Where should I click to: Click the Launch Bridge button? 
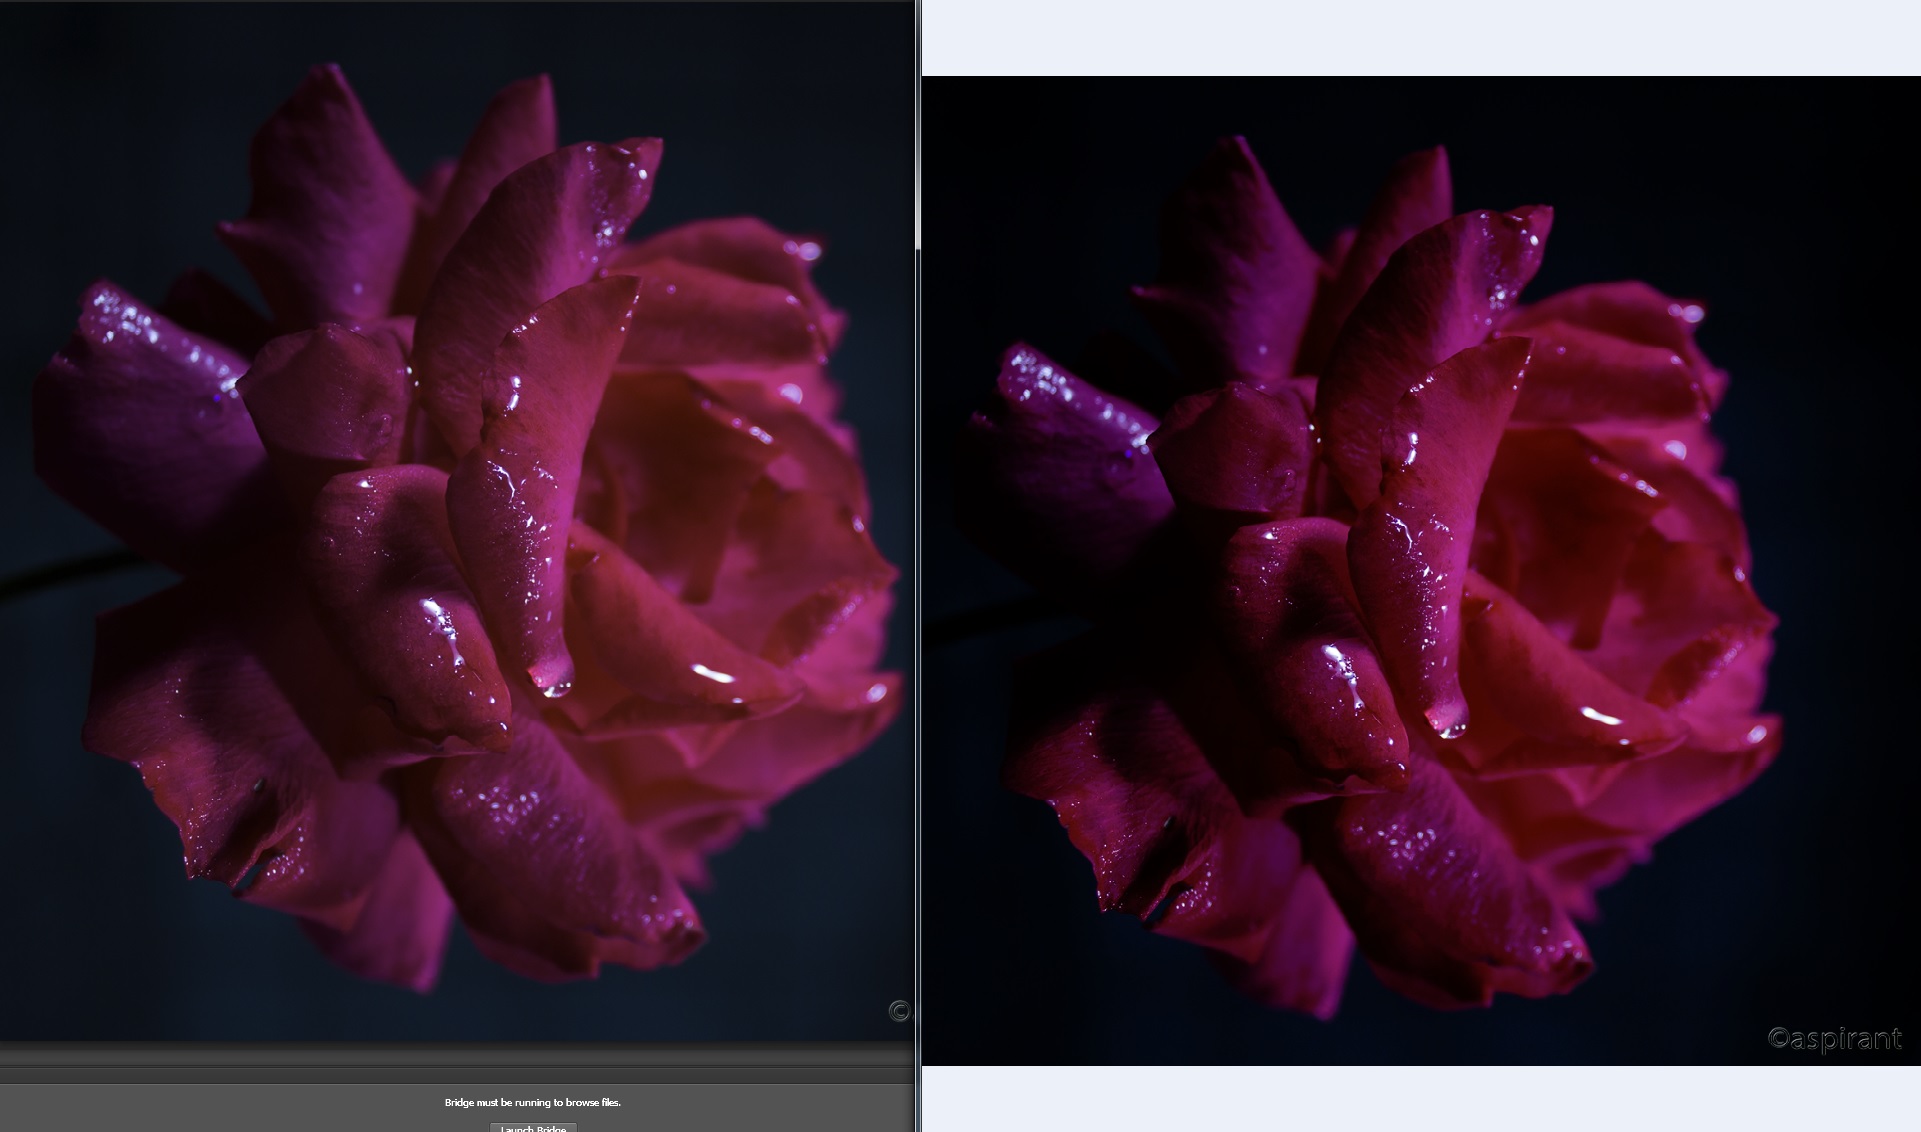(x=533, y=1127)
